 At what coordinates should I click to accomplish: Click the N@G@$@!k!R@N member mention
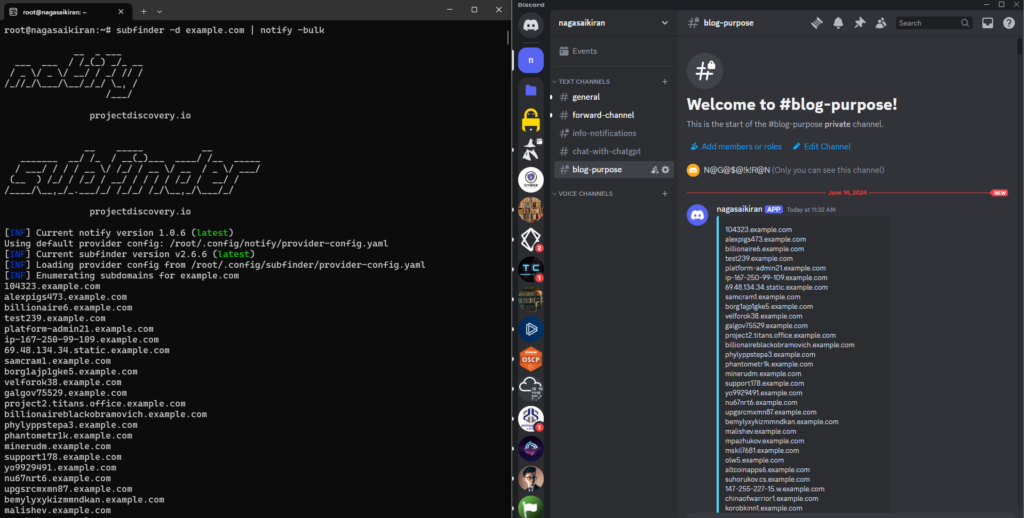737,170
